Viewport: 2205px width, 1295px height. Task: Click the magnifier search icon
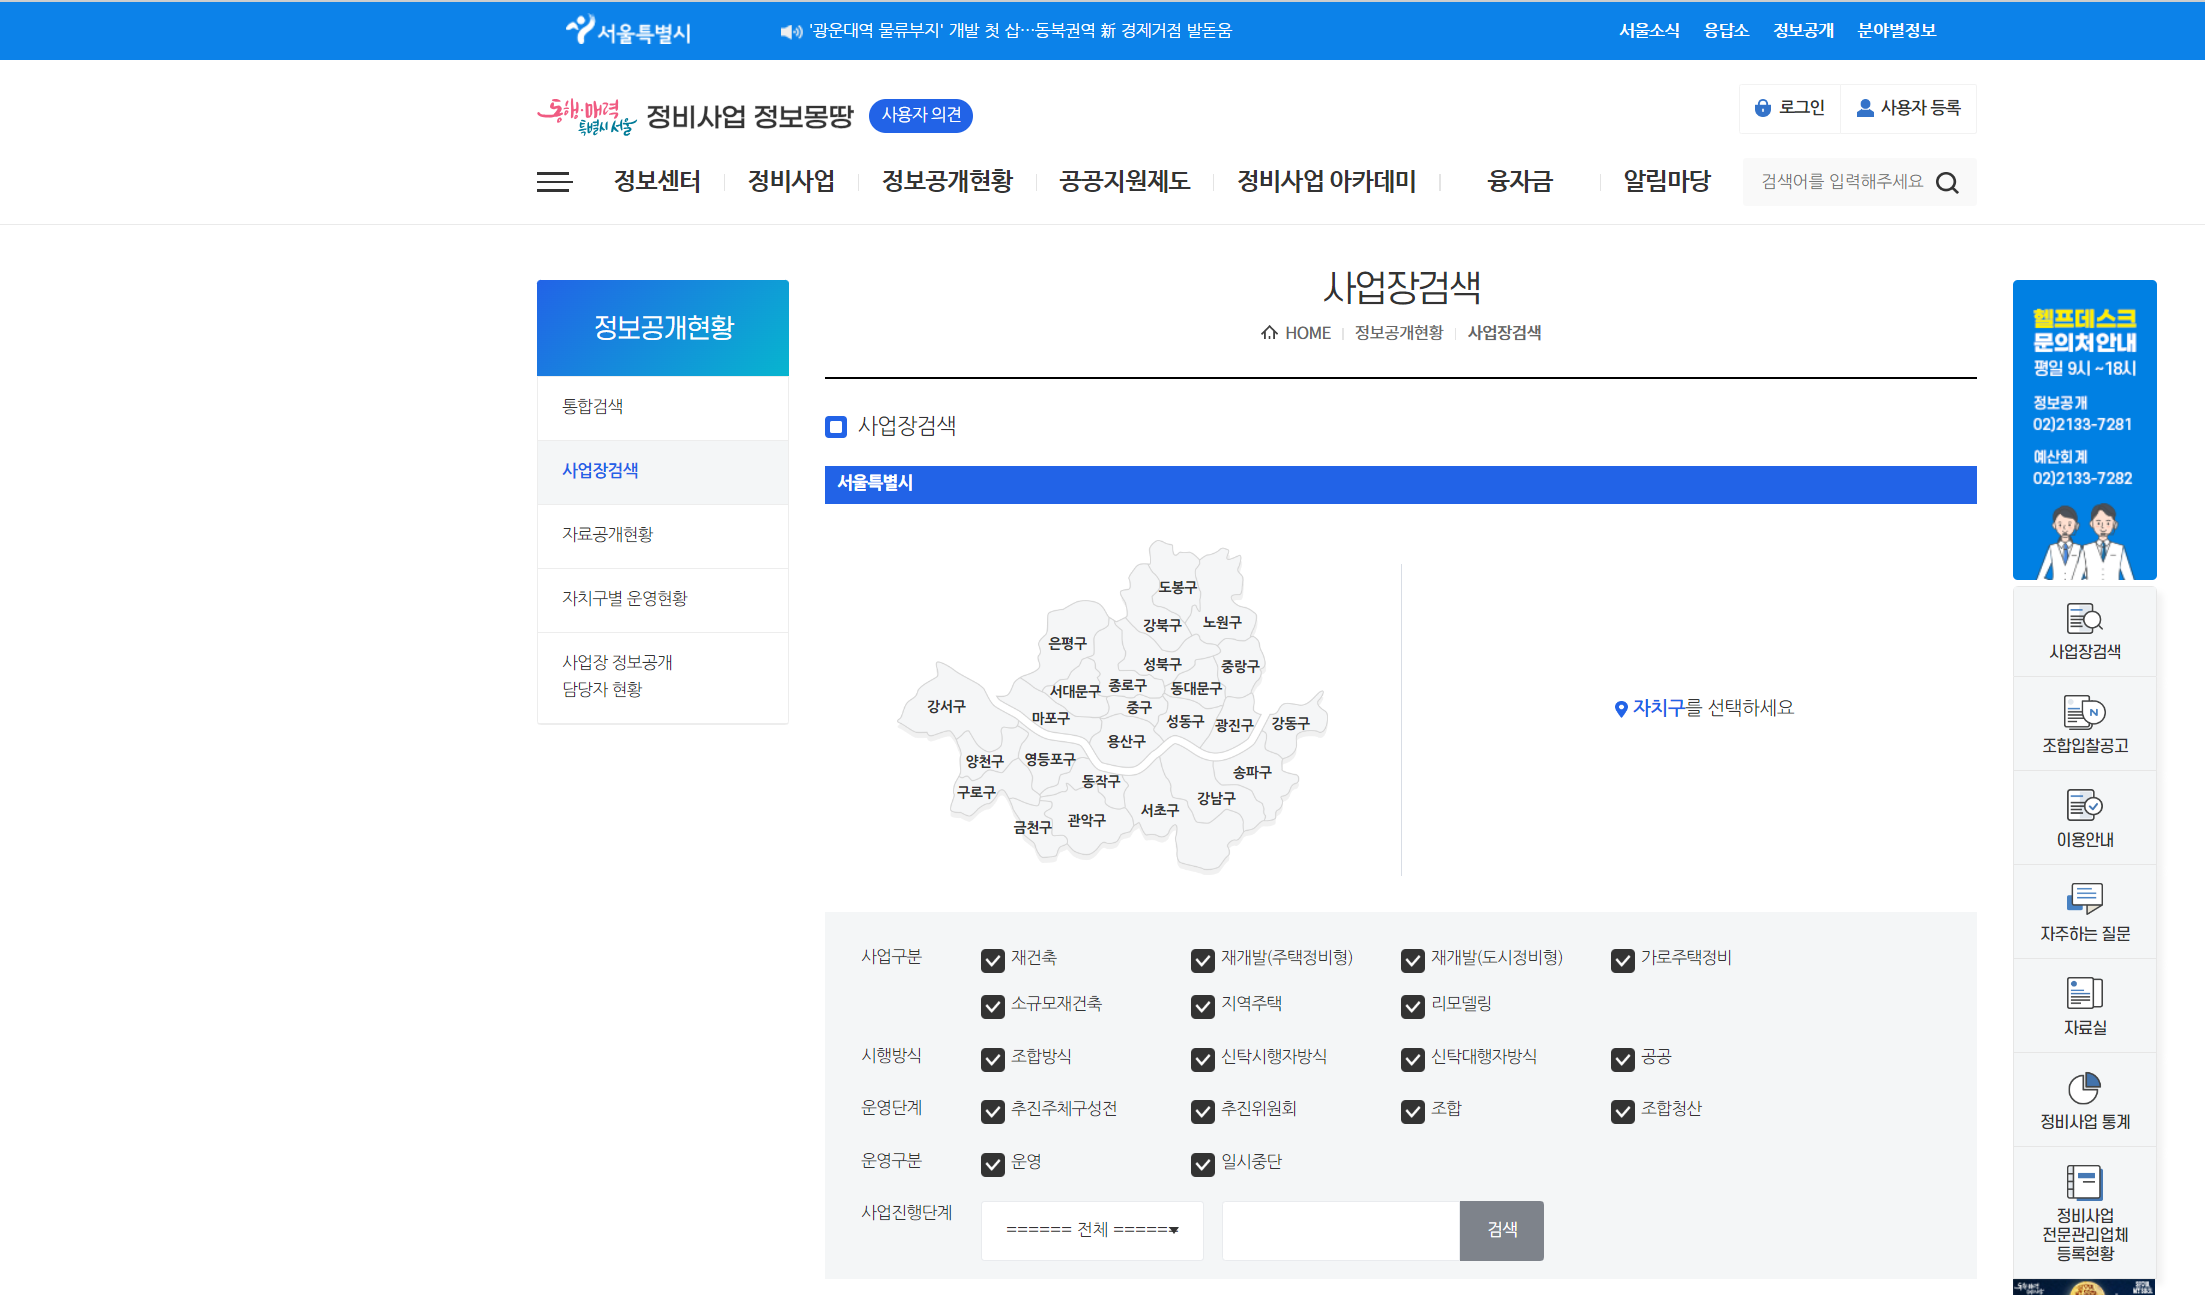click(1947, 183)
